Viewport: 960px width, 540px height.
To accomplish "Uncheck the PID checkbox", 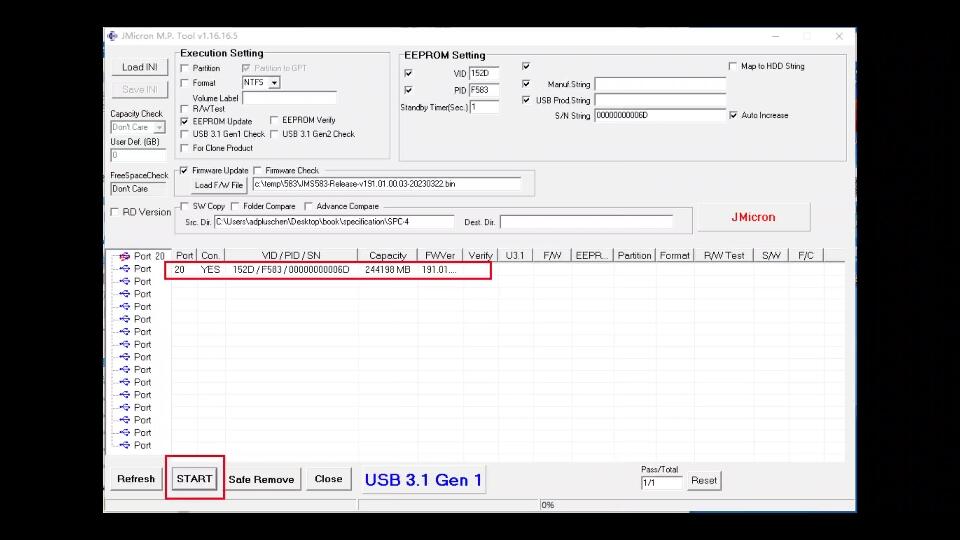I will 408,90.
